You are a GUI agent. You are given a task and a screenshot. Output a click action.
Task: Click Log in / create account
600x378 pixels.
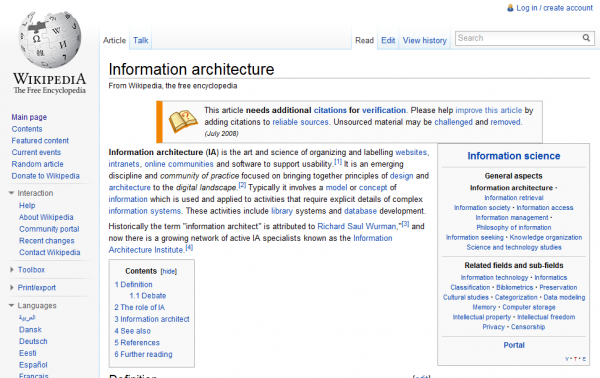pos(554,8)
